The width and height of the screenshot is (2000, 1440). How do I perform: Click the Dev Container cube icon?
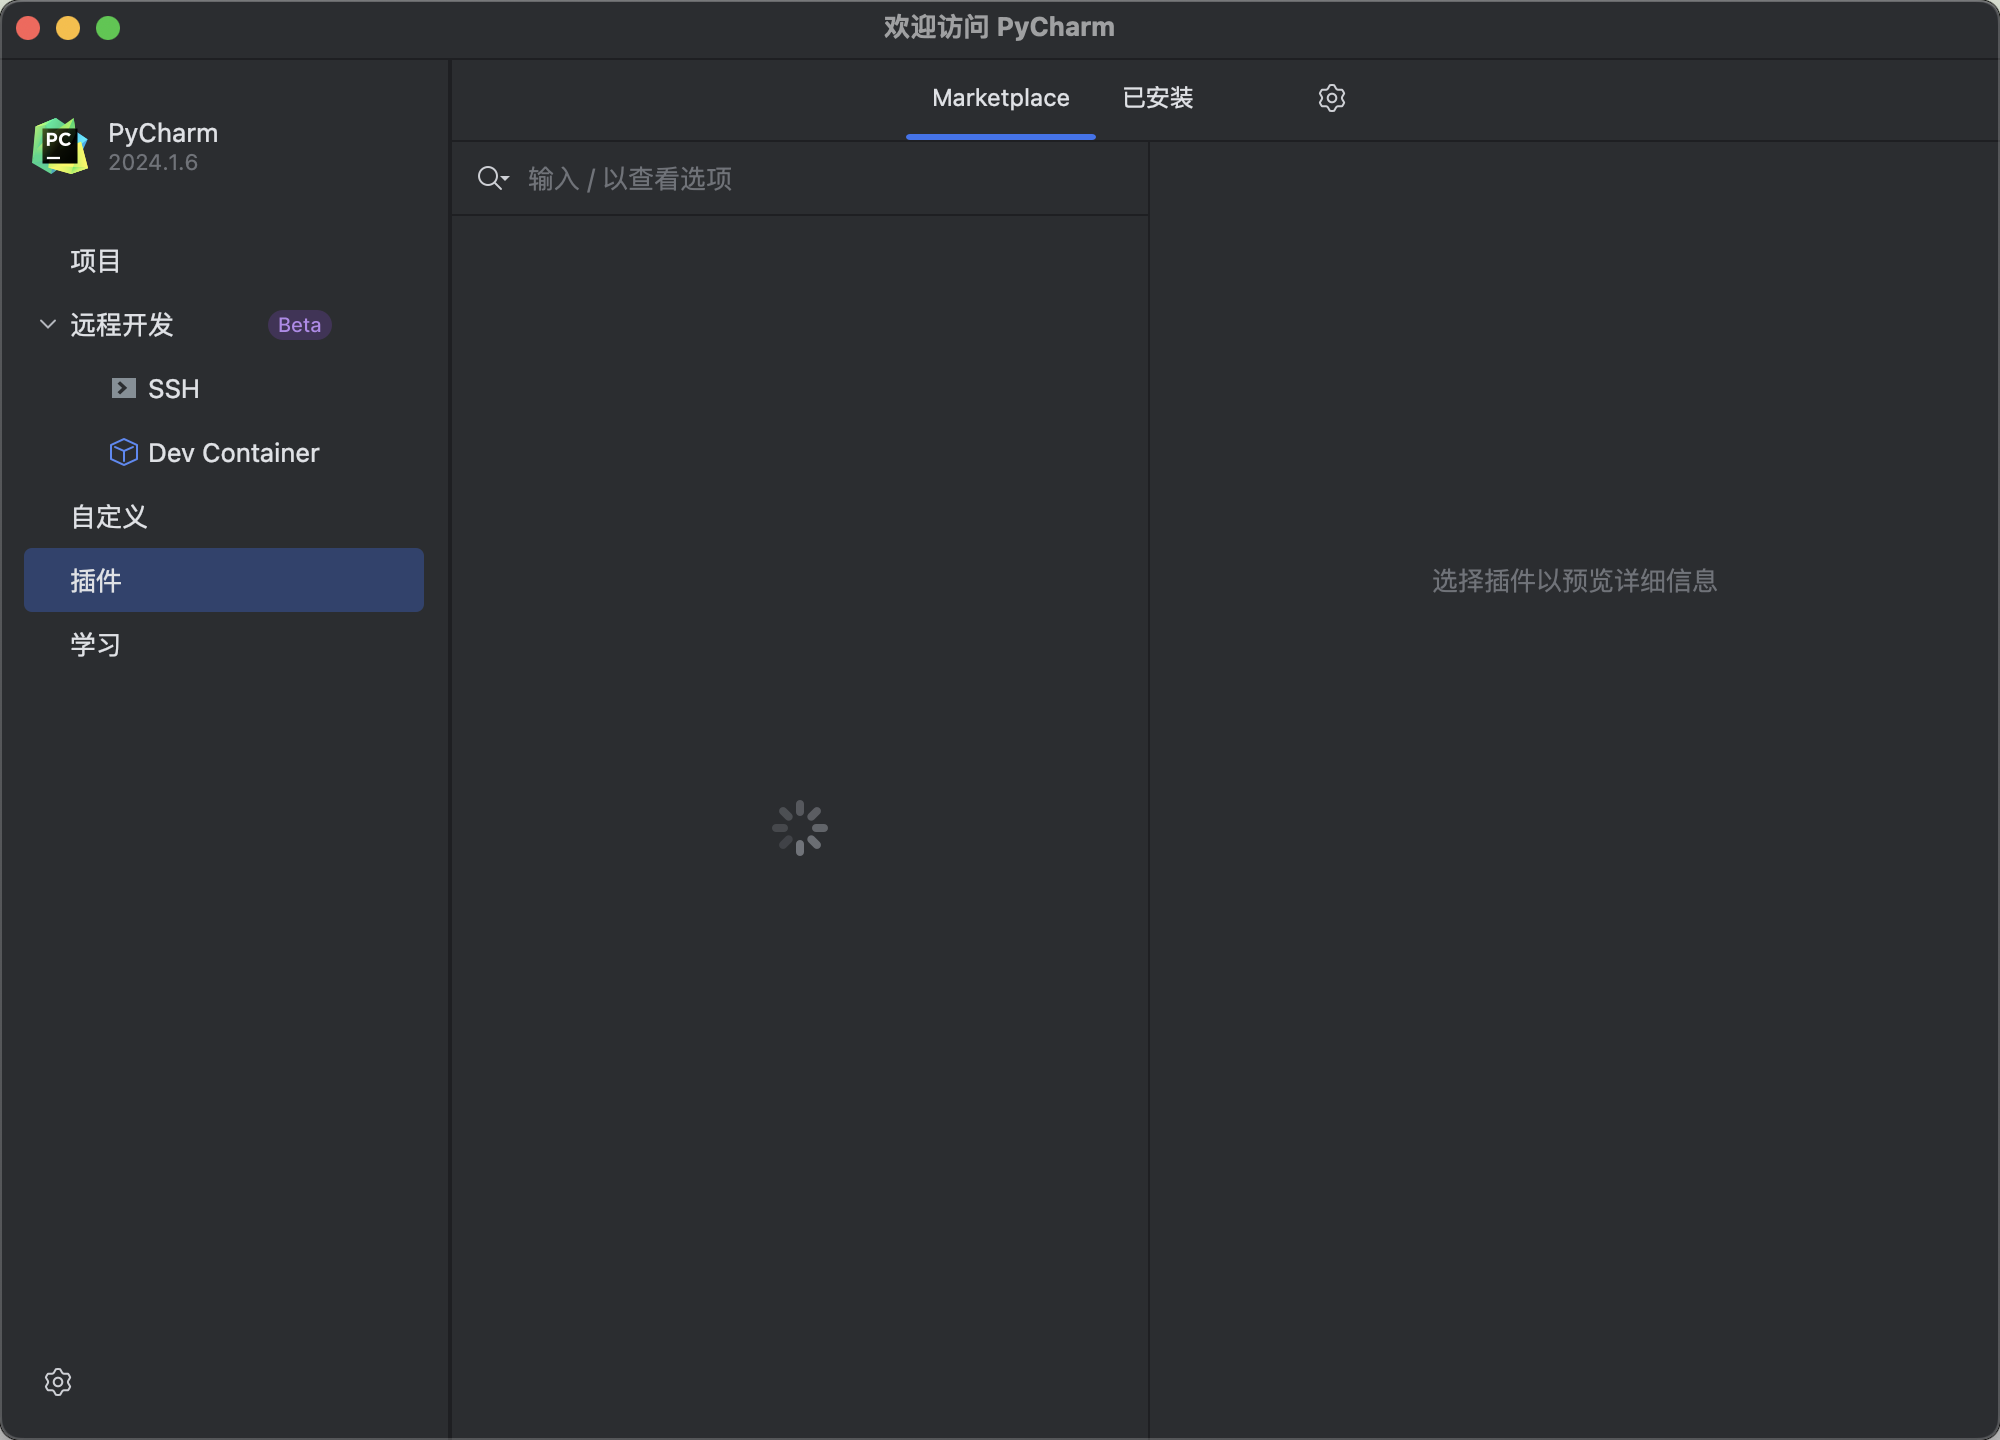pyautogui.click(x=123, y=452)
